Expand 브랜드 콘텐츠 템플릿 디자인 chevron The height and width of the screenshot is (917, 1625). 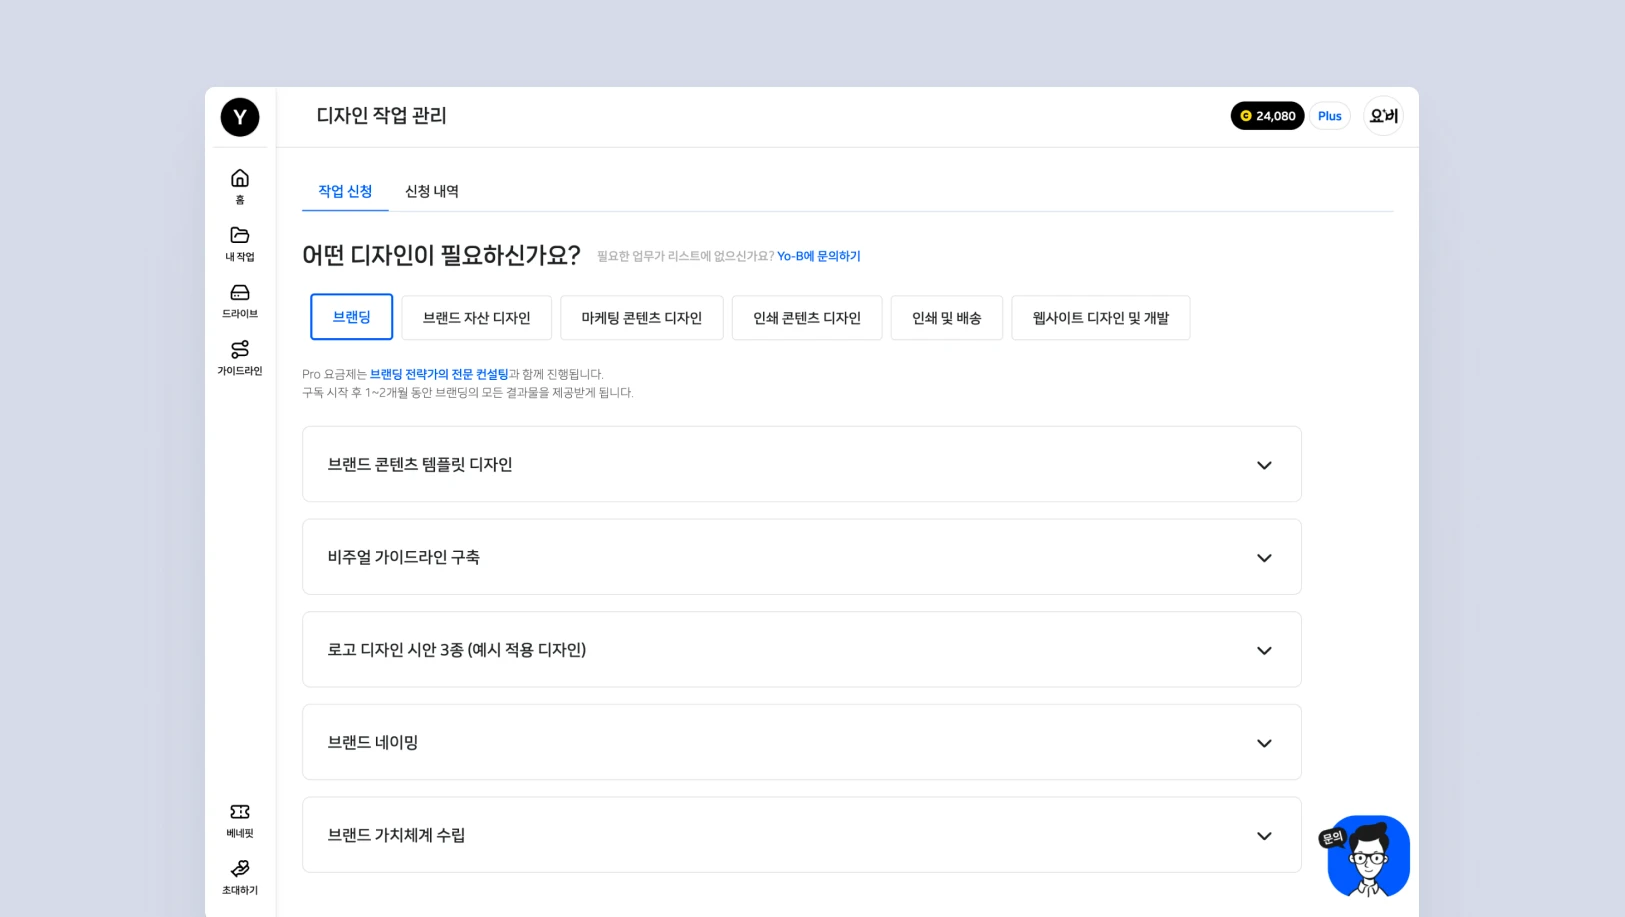click(x=1264, y=465)
